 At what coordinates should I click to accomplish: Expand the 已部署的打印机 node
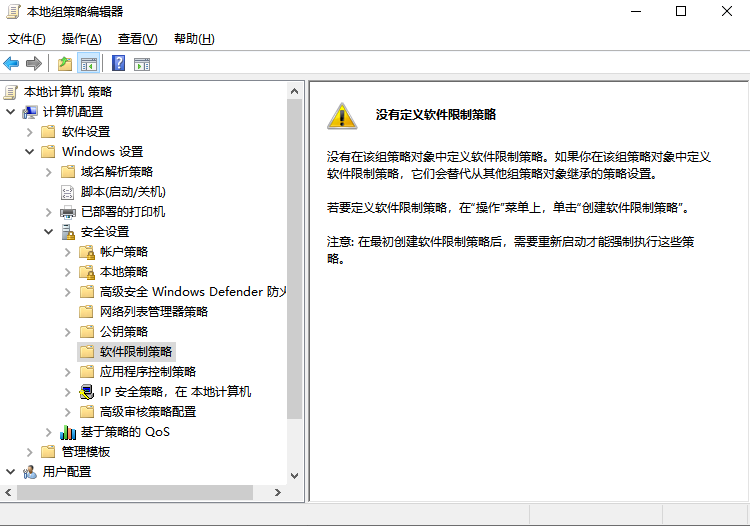pyautogui.click(x=48, y=212)
